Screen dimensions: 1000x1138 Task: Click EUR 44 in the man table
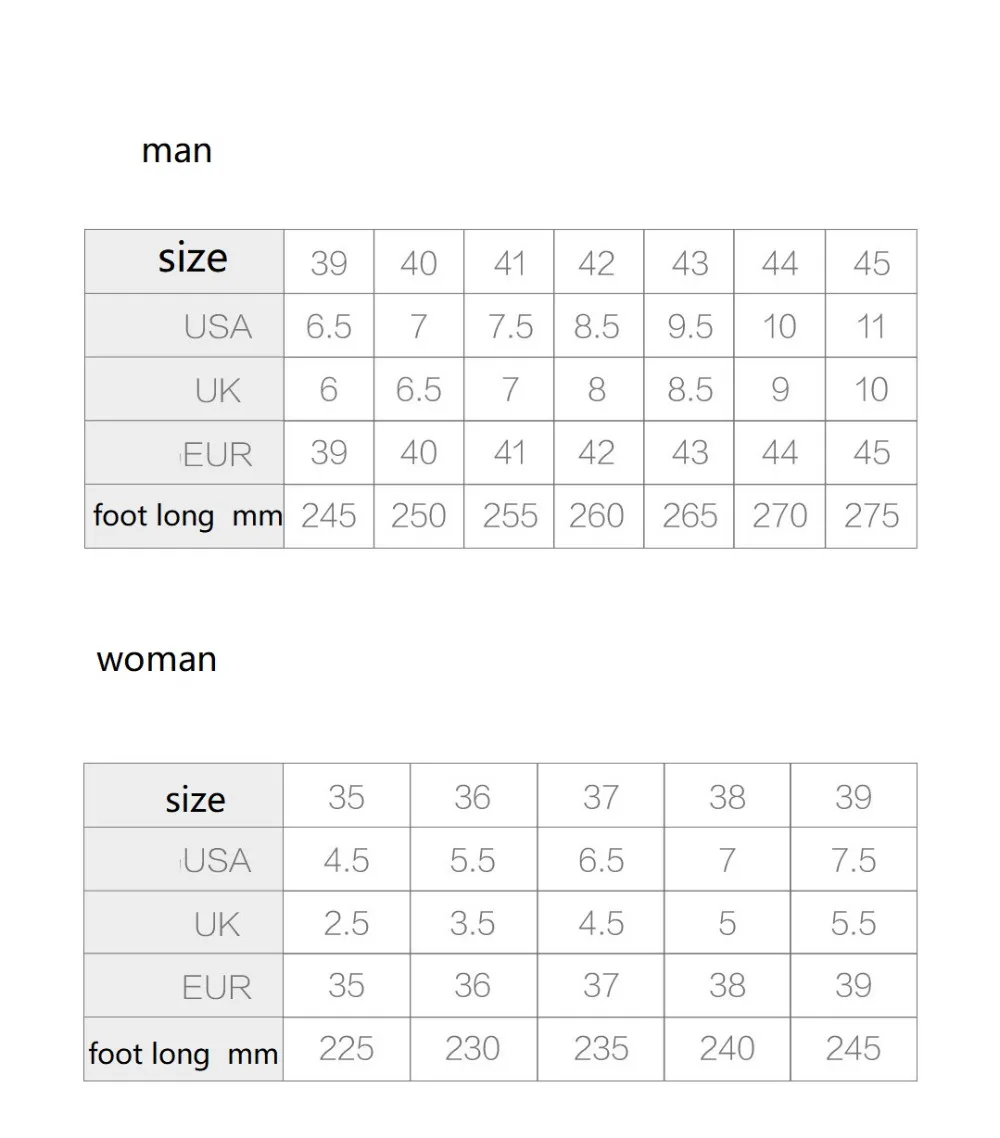coord(779,452)
